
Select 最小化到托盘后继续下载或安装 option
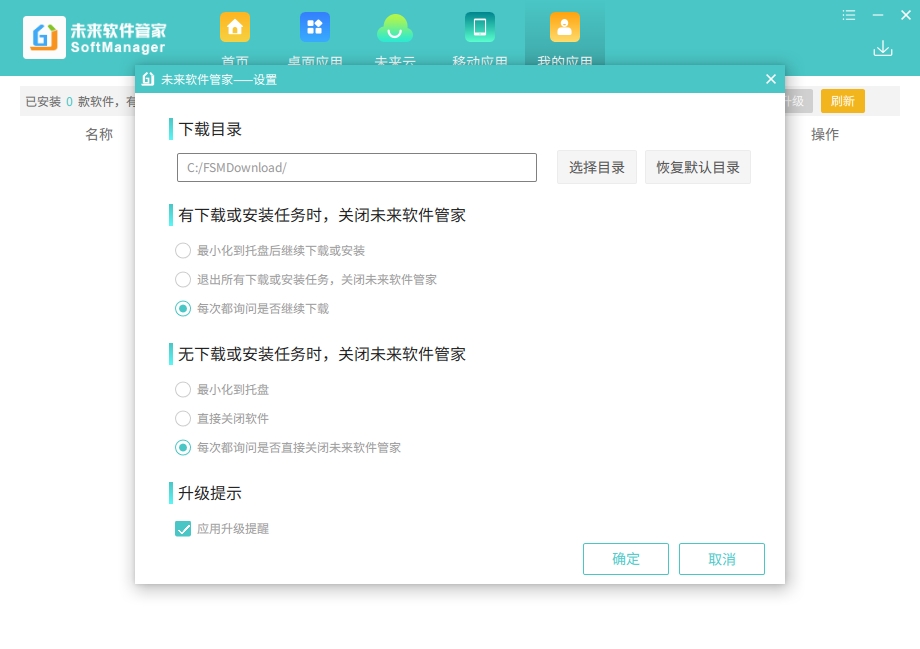tap(183, 251)
